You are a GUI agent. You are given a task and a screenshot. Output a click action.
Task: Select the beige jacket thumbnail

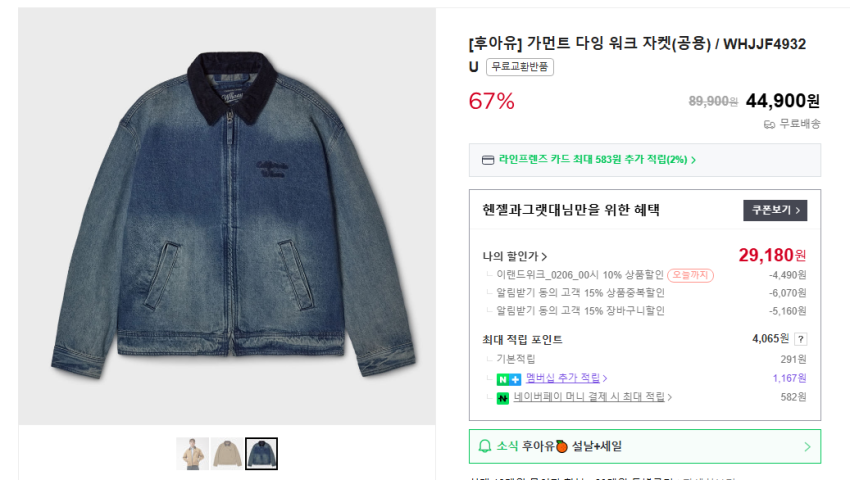[x=227, y=454]
